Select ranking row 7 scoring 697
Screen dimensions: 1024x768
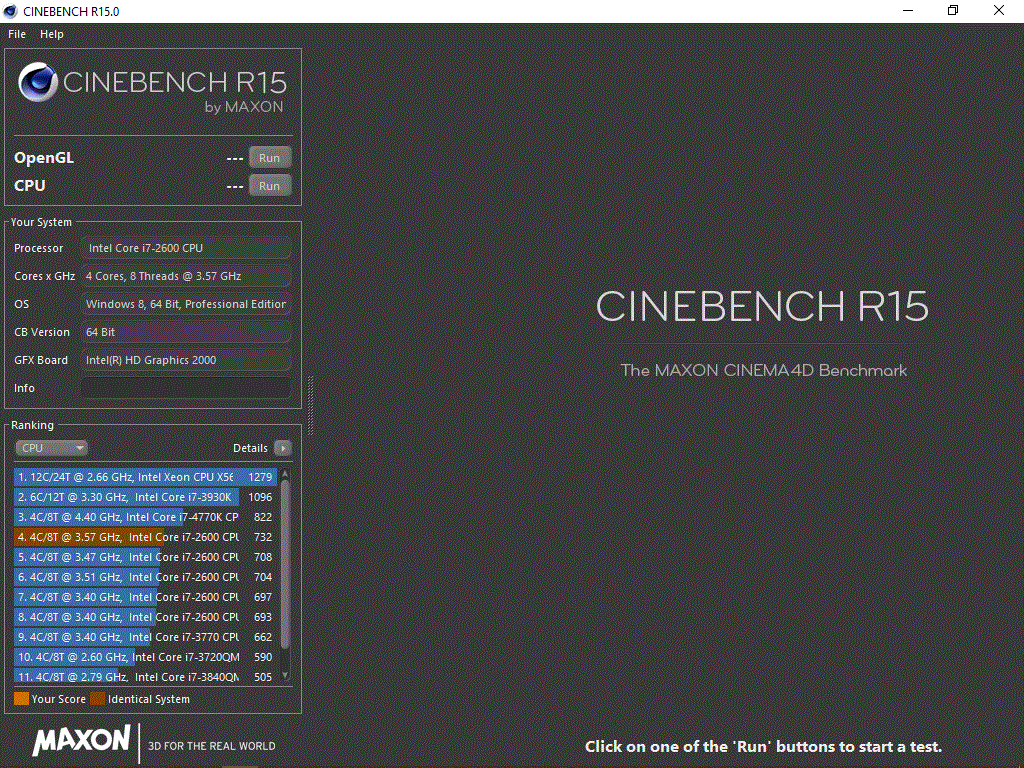tap(146, 597)
